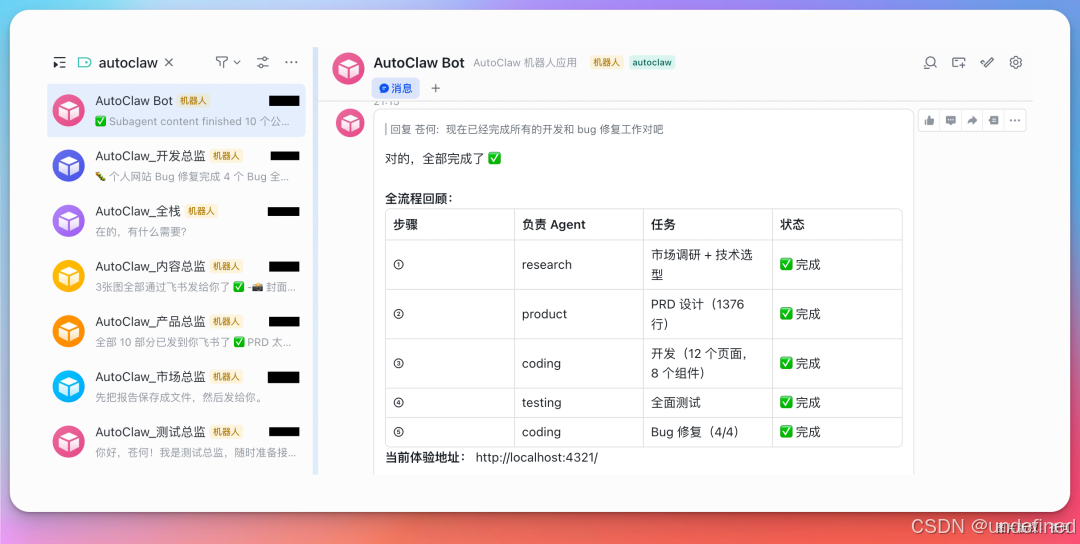Viewport: 1080px width, 544px height.
Task: Click the purple AutoClaw_全栈 avatar
Action: tap(69, 221)
